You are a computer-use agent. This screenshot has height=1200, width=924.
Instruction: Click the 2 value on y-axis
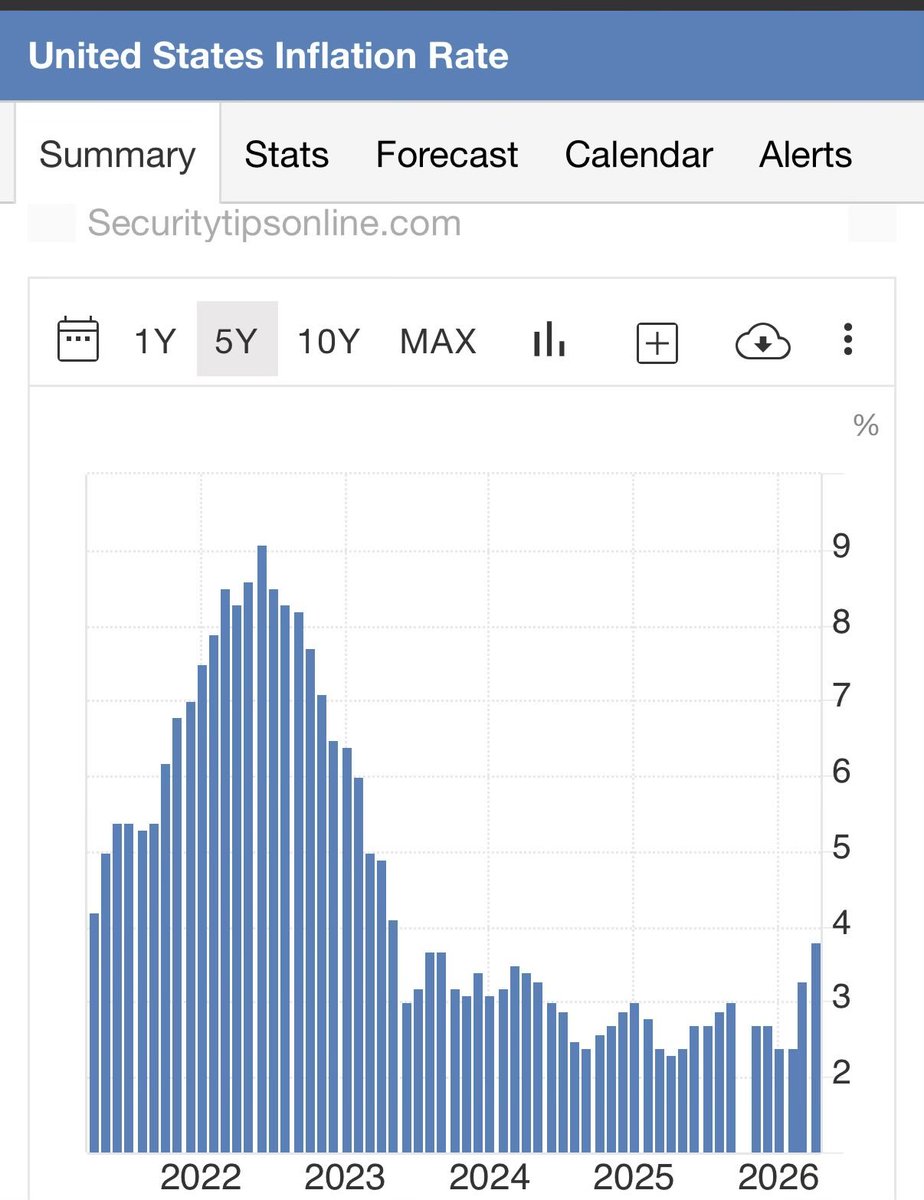[842, 1074]
